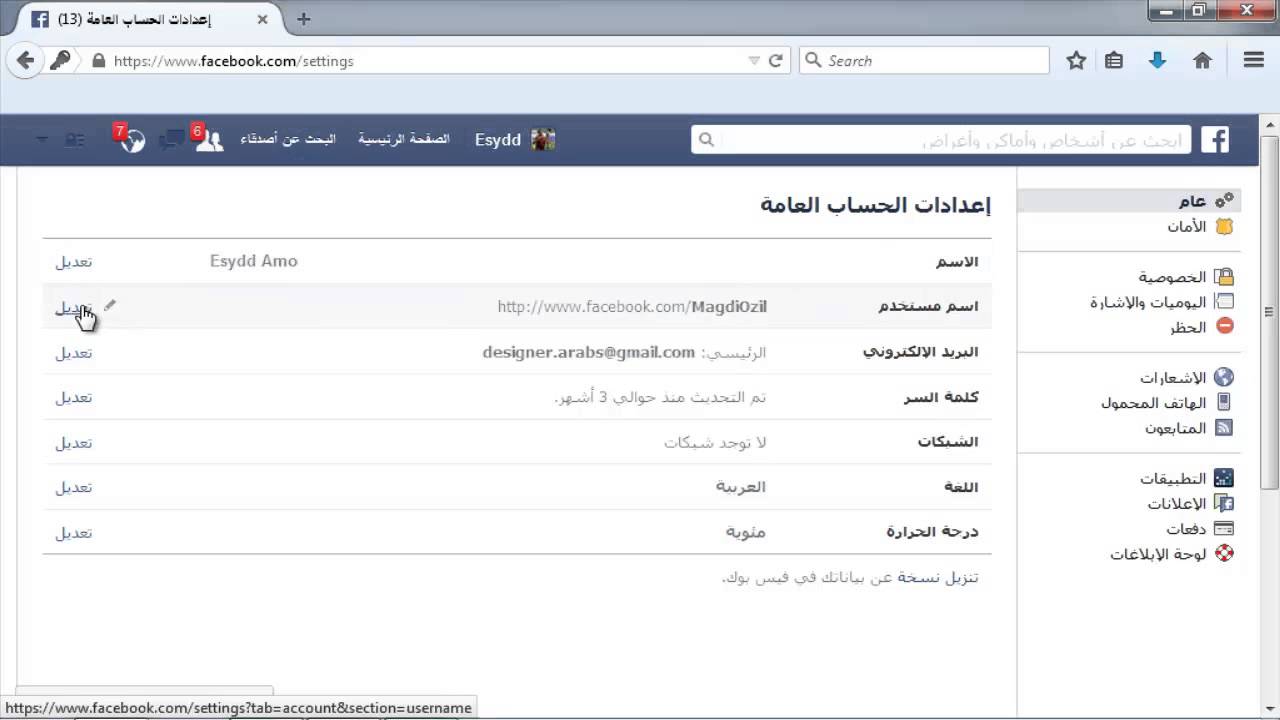1280x720 pixels.
Task: Bookmark this page with star icon
Action: pos(1076,61)
